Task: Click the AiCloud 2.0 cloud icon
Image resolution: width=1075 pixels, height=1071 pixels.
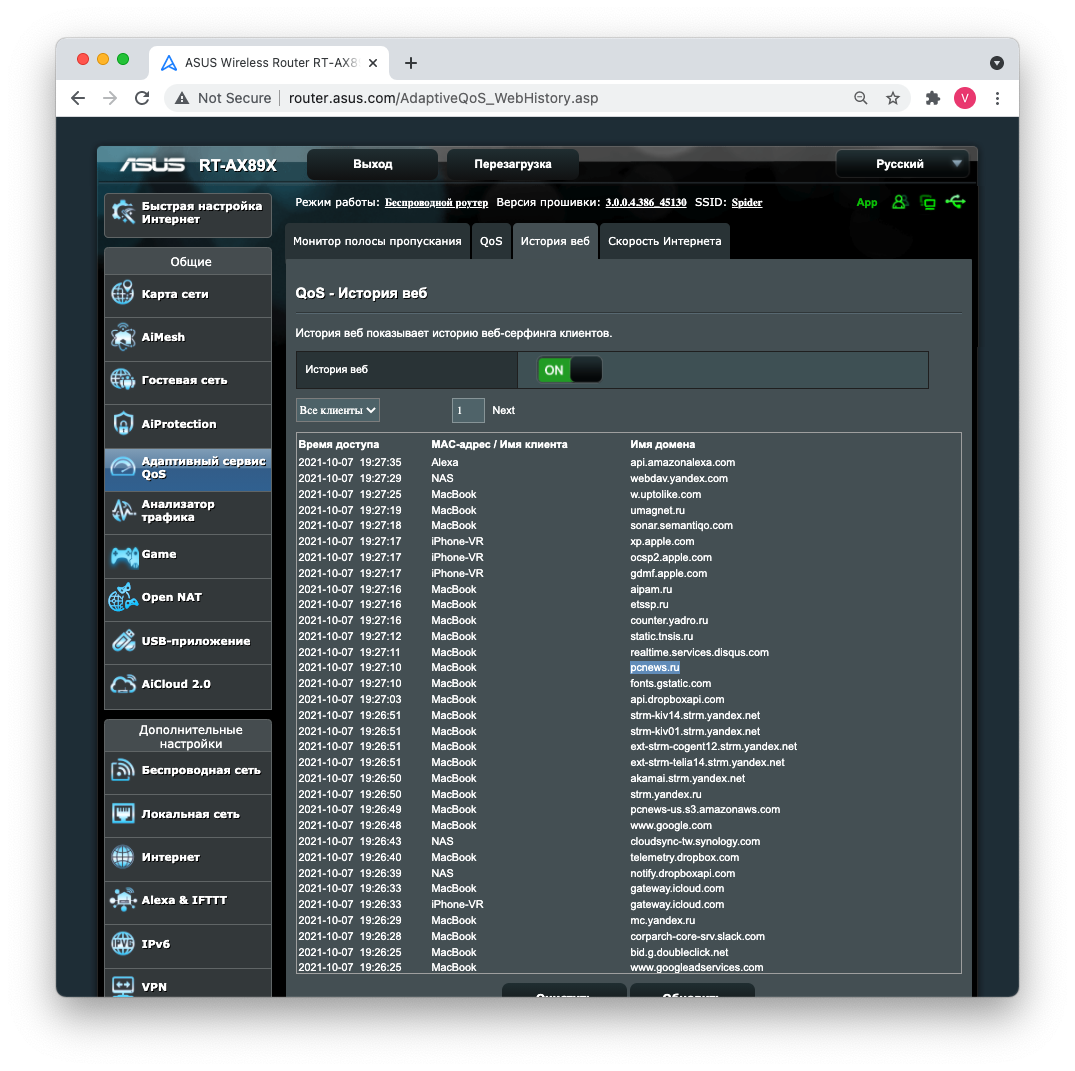Action: (123, 684)
